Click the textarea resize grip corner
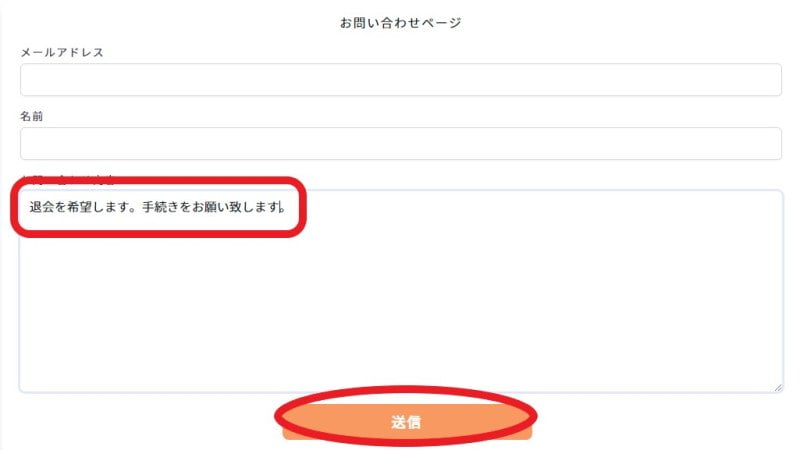800x450 pixels. (778, 388)
